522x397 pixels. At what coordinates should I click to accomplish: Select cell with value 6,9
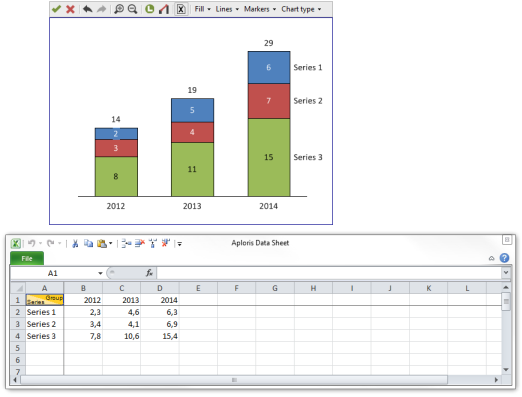click(160, 324)
